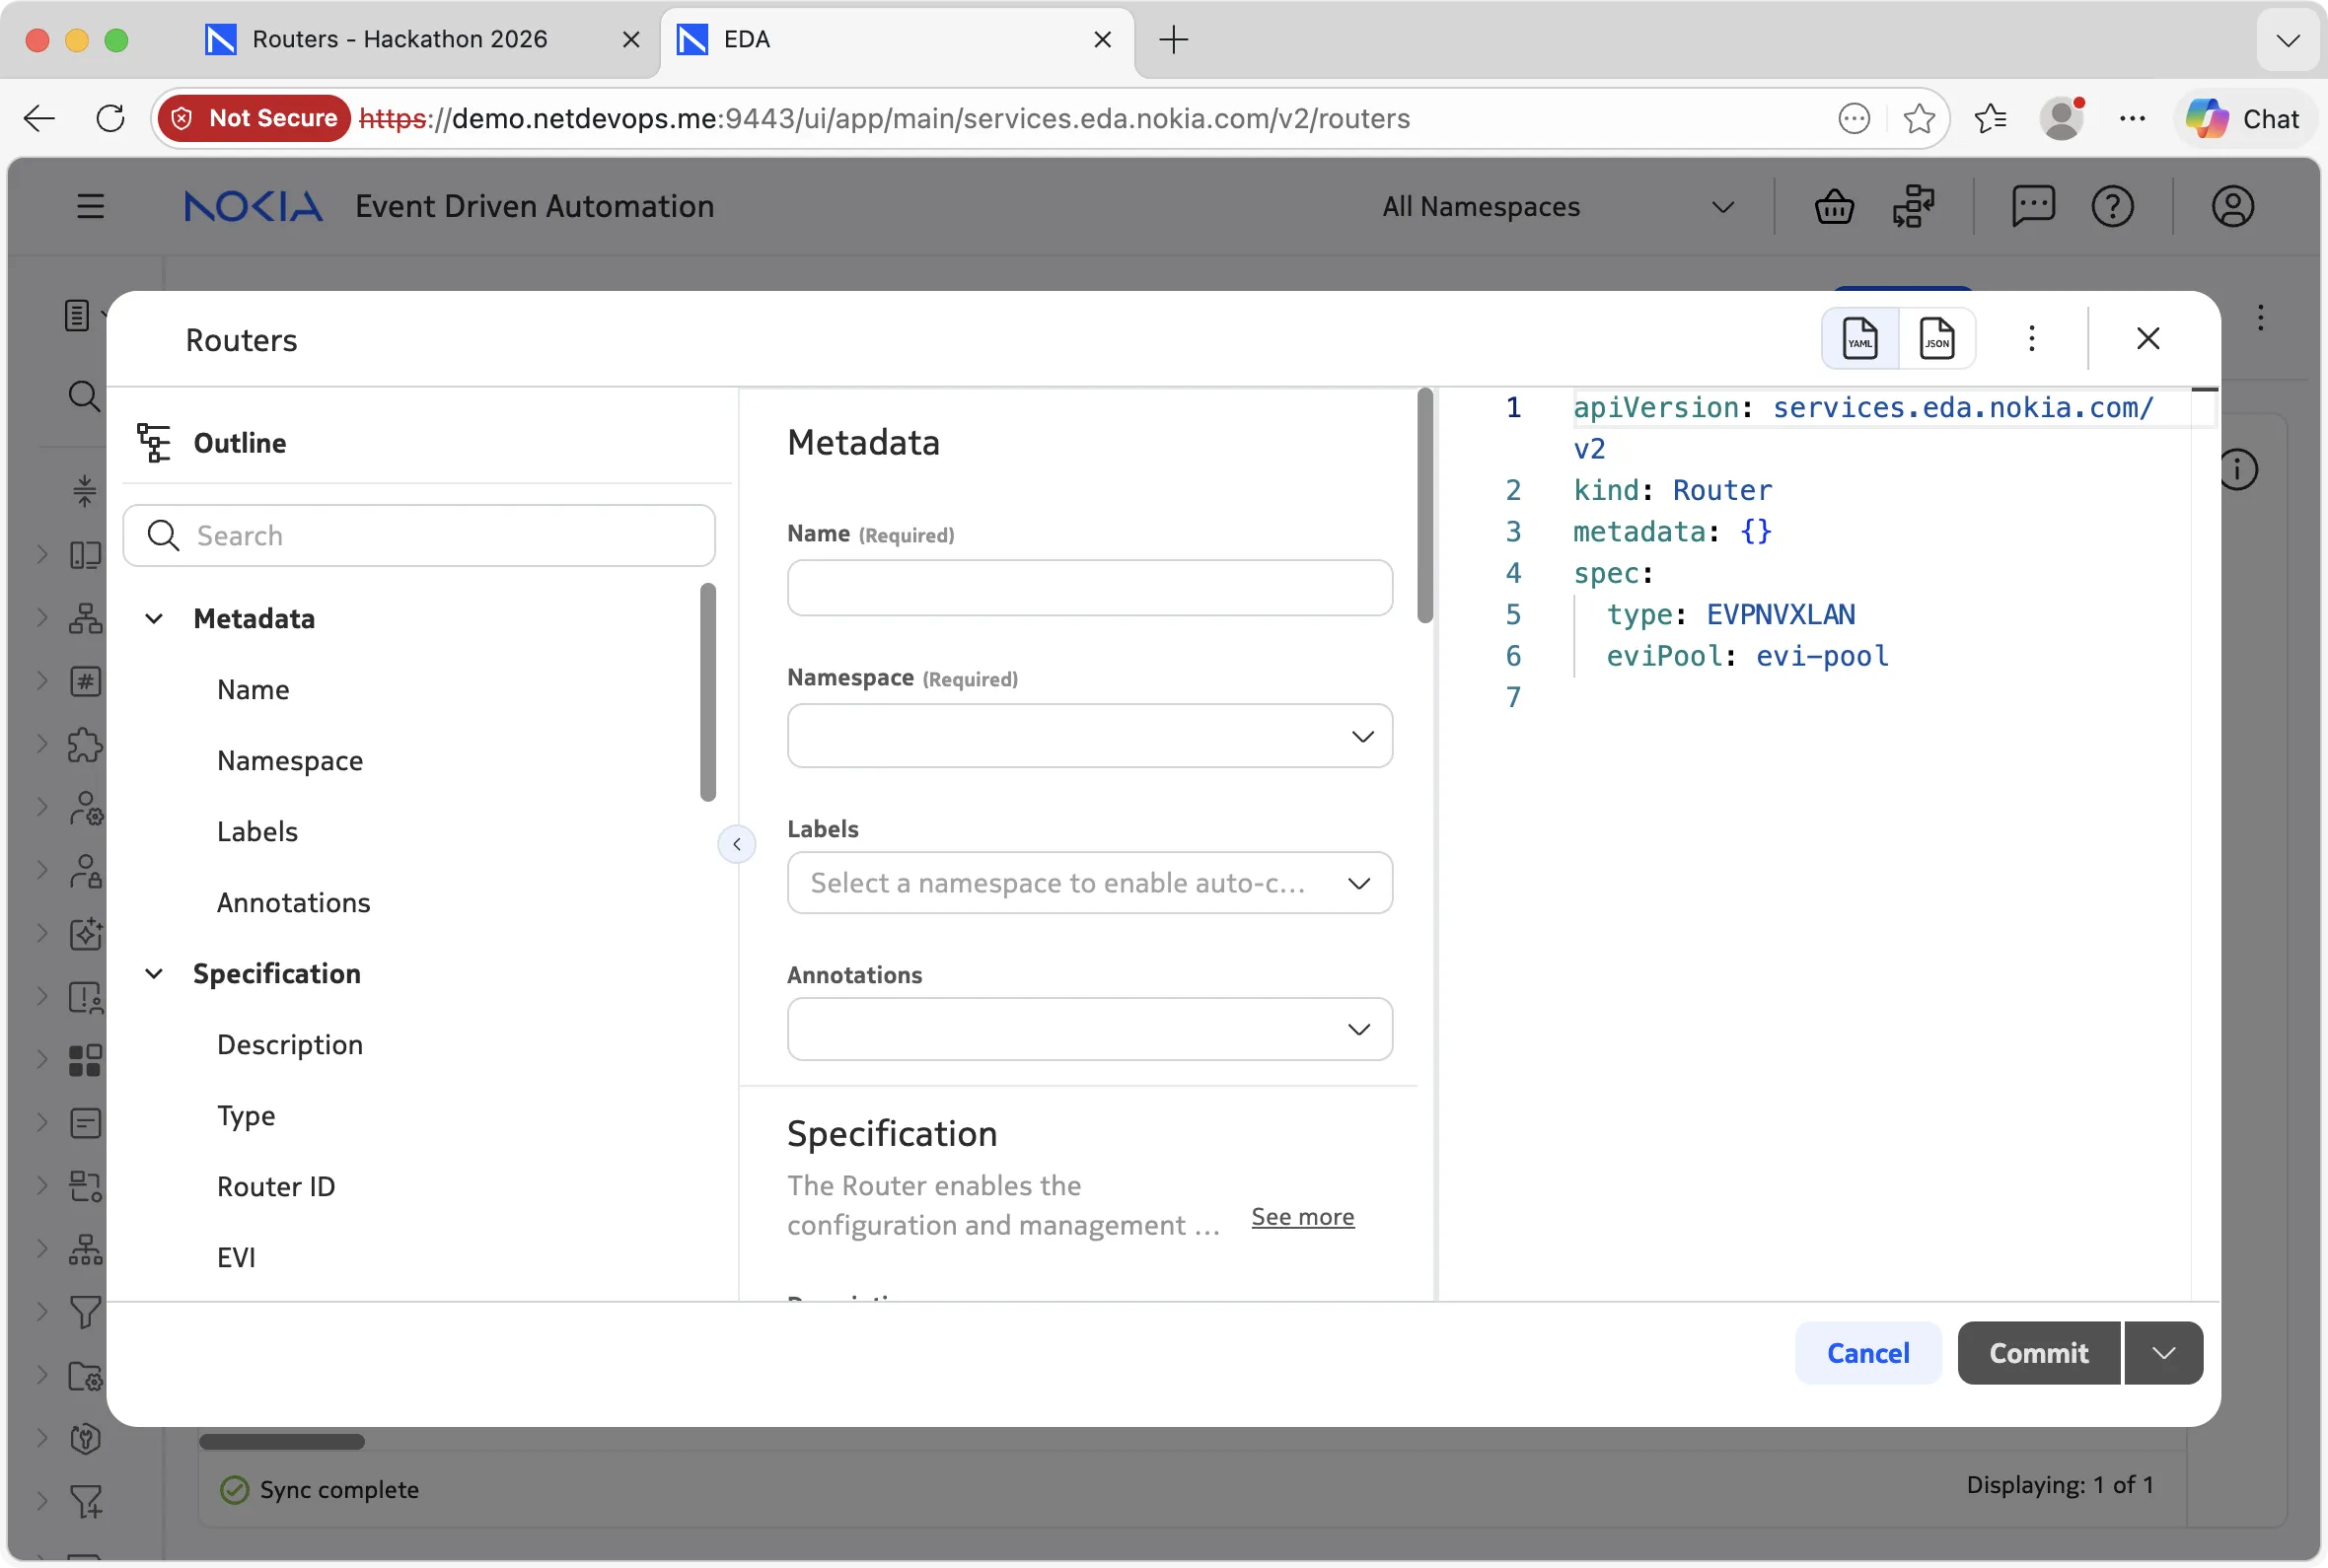Open the dialog's three-dot more options menu
Image resolution: width=2328 pixels, height=1568 pixels.
coord(2031,339)
